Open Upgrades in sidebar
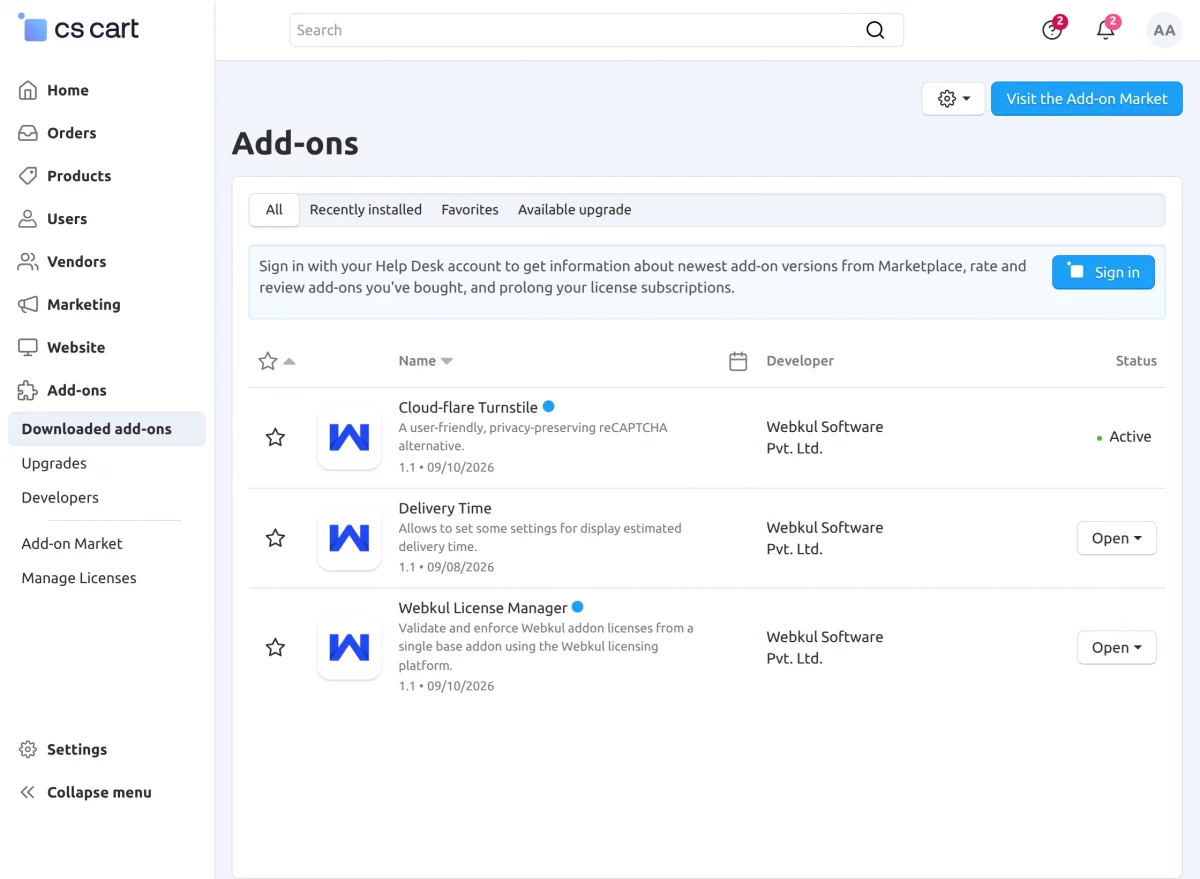The width and height of the screenshot is (1200, 879). pyautogui.click(x=54, y=464)
